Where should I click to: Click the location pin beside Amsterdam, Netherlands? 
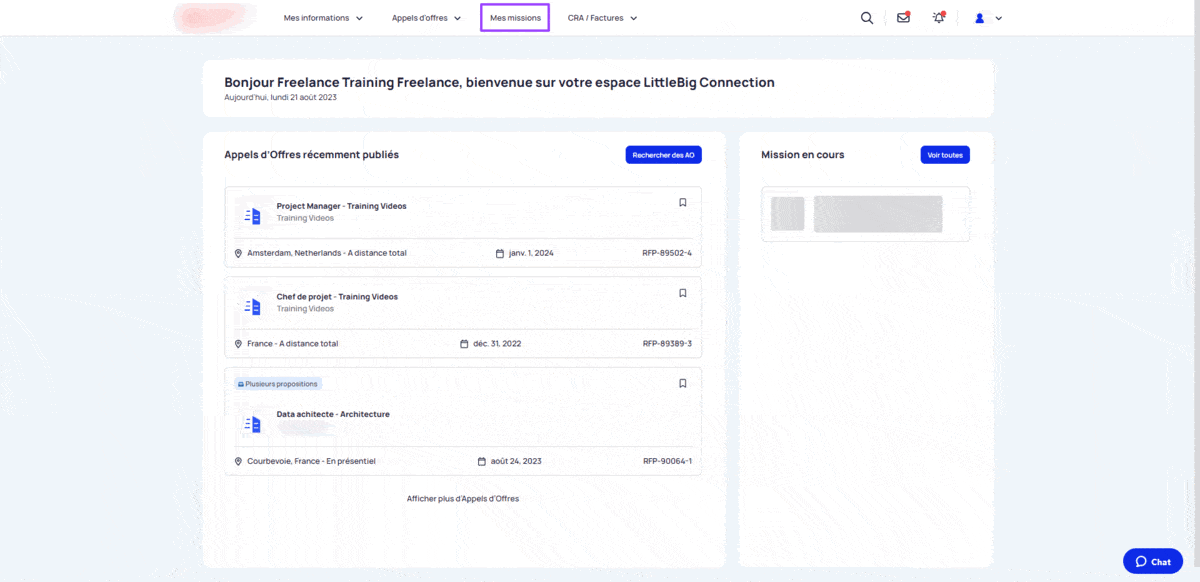[238, 253]
